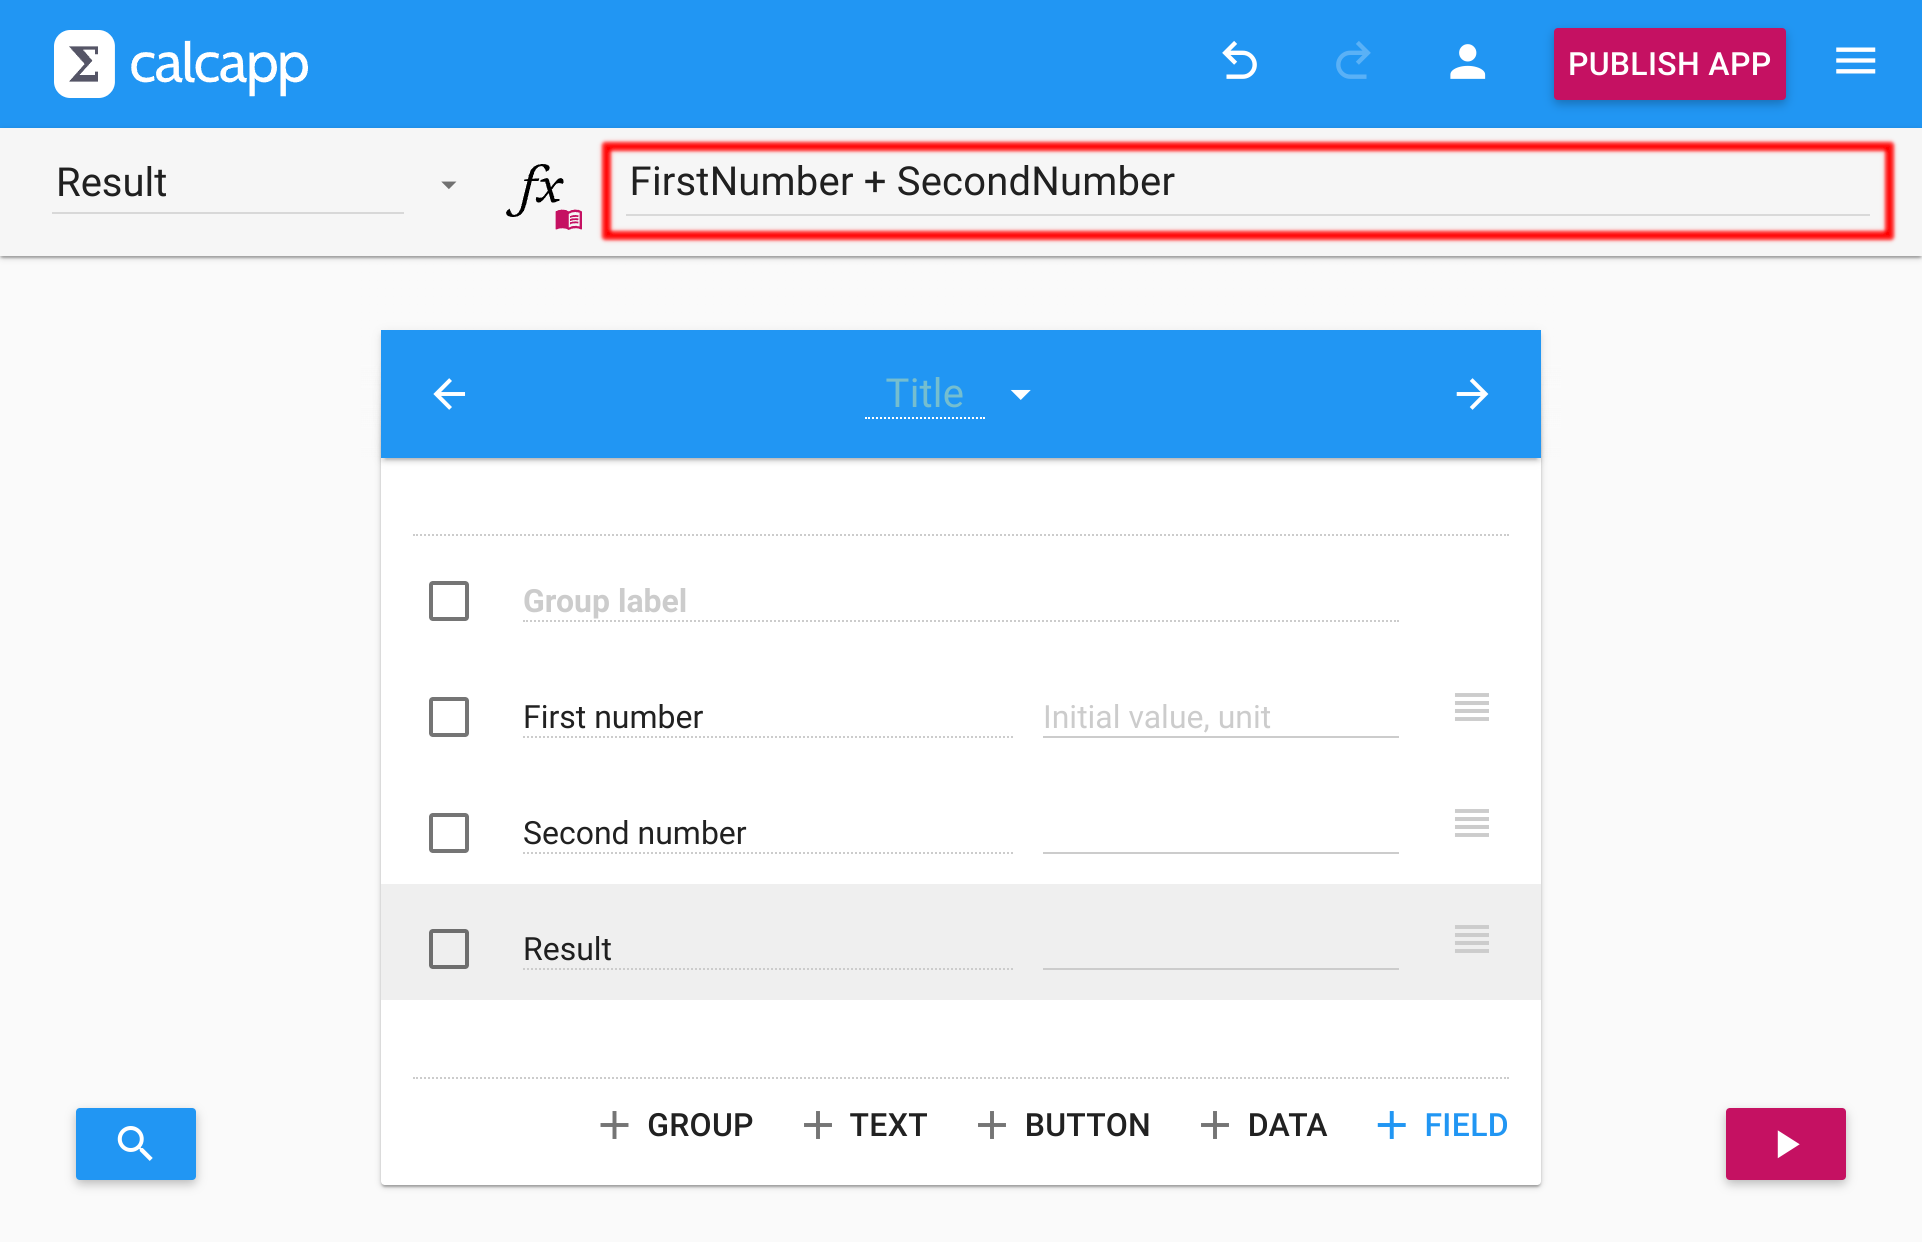
Task: Open the user account icon
Action: [1467, 62]
